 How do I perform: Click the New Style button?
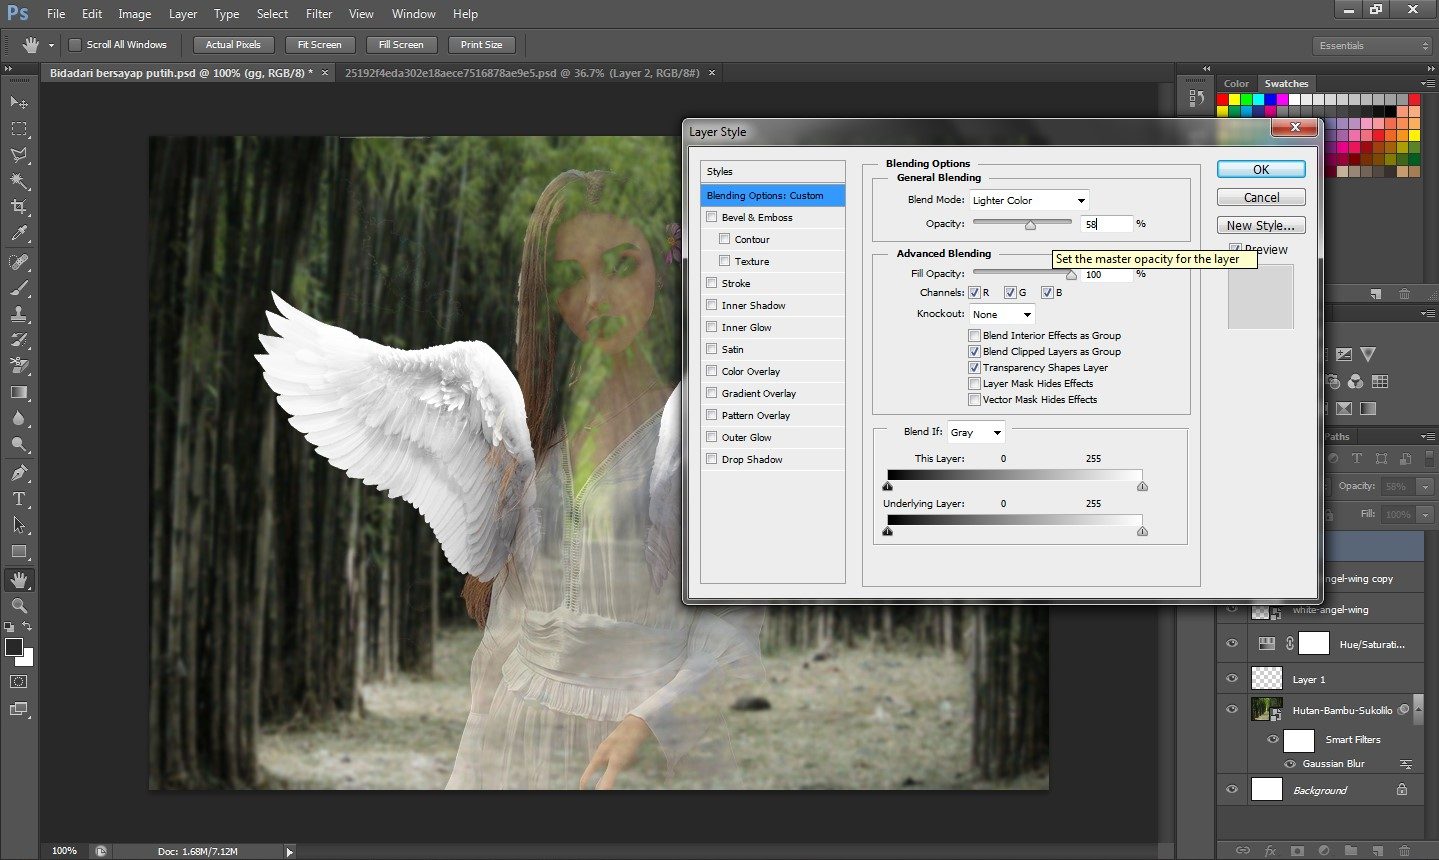(1260, 226)
